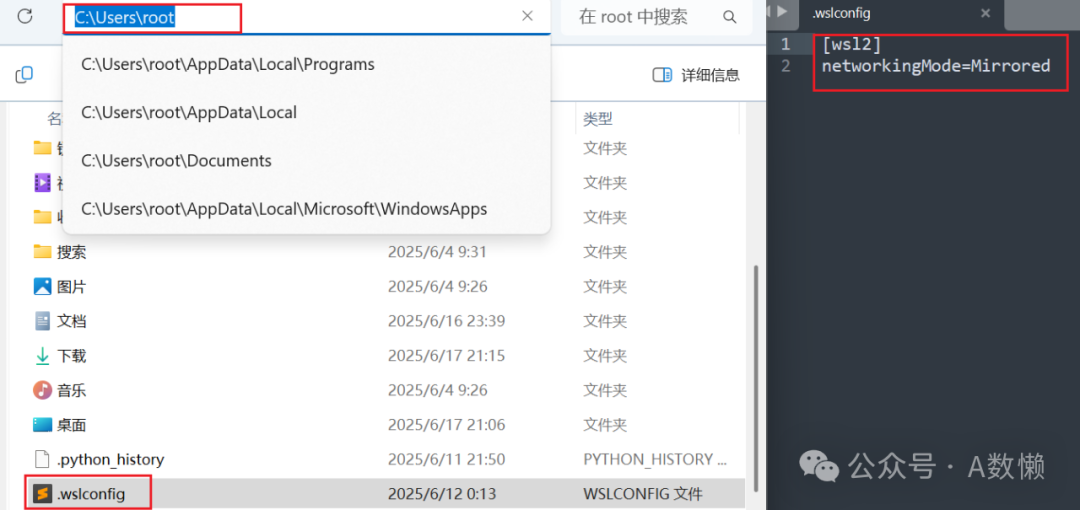This screenshot has height=510, width=1080.
Task: Click the PYTHON_HISTORY type cell
Action: point(654,459)
